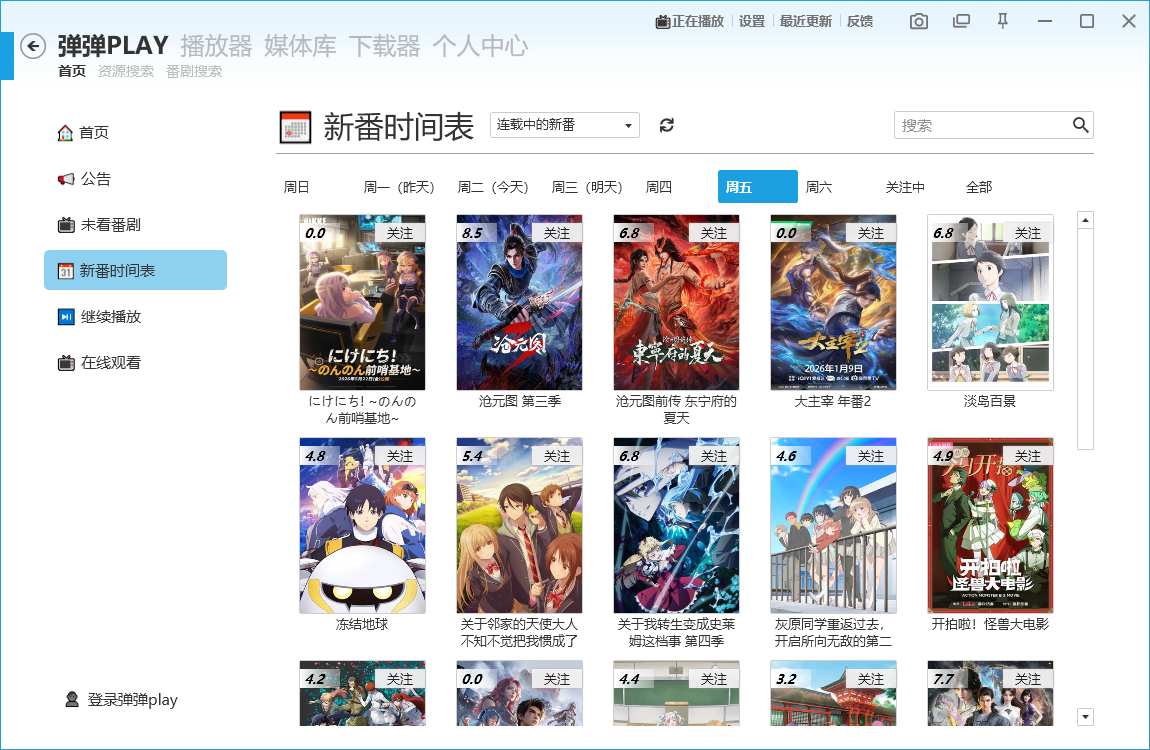Screen dimensions: 1150x750
Task: Click 关注 on 开拍啦！怪兽大电影
Action: [1028, 456]
